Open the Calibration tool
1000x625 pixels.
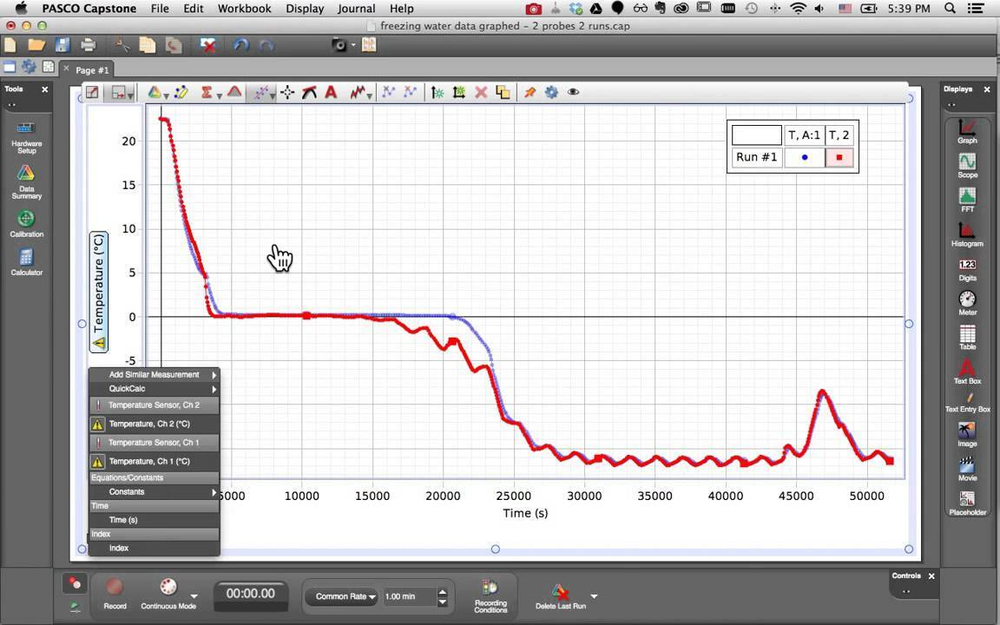coord(26,219)
